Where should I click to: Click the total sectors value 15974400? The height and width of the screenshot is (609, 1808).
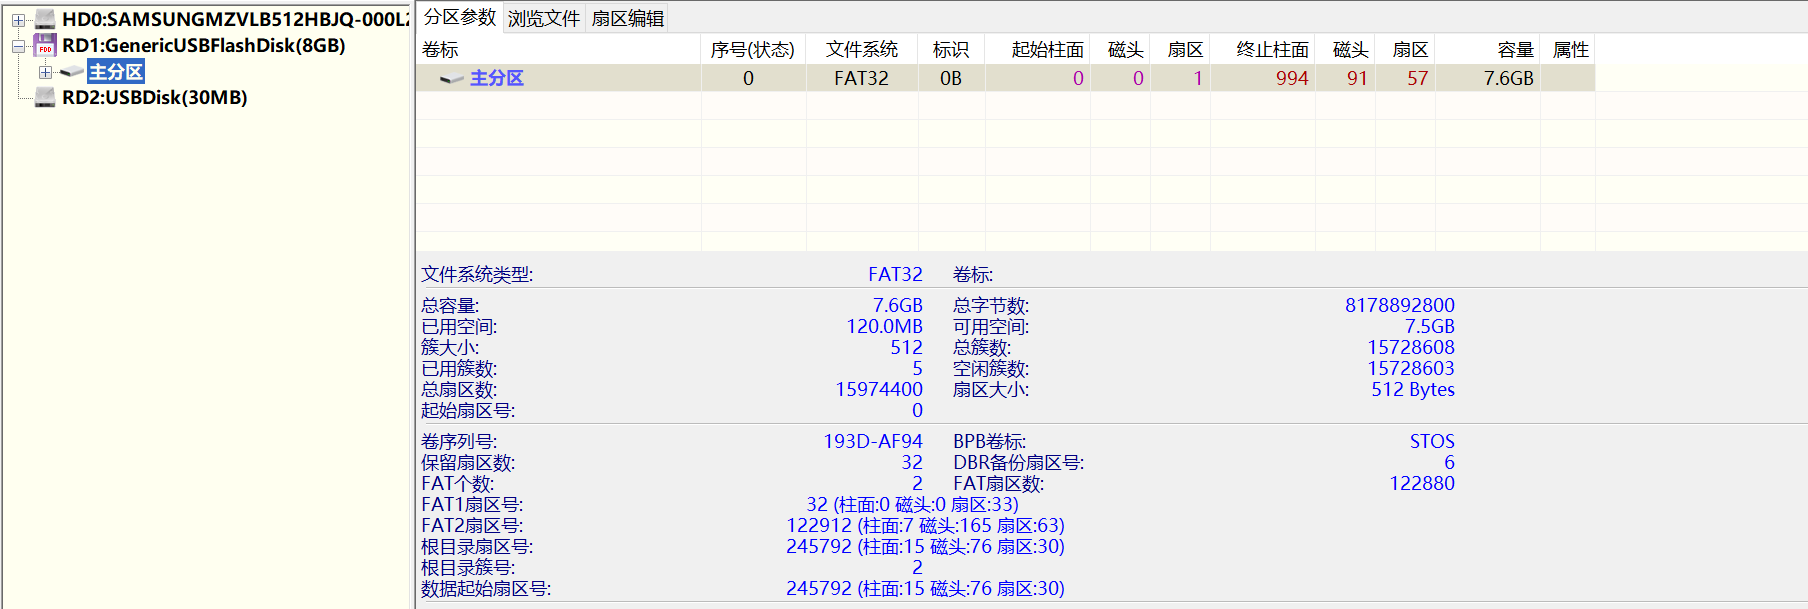(x=879, y=389)
